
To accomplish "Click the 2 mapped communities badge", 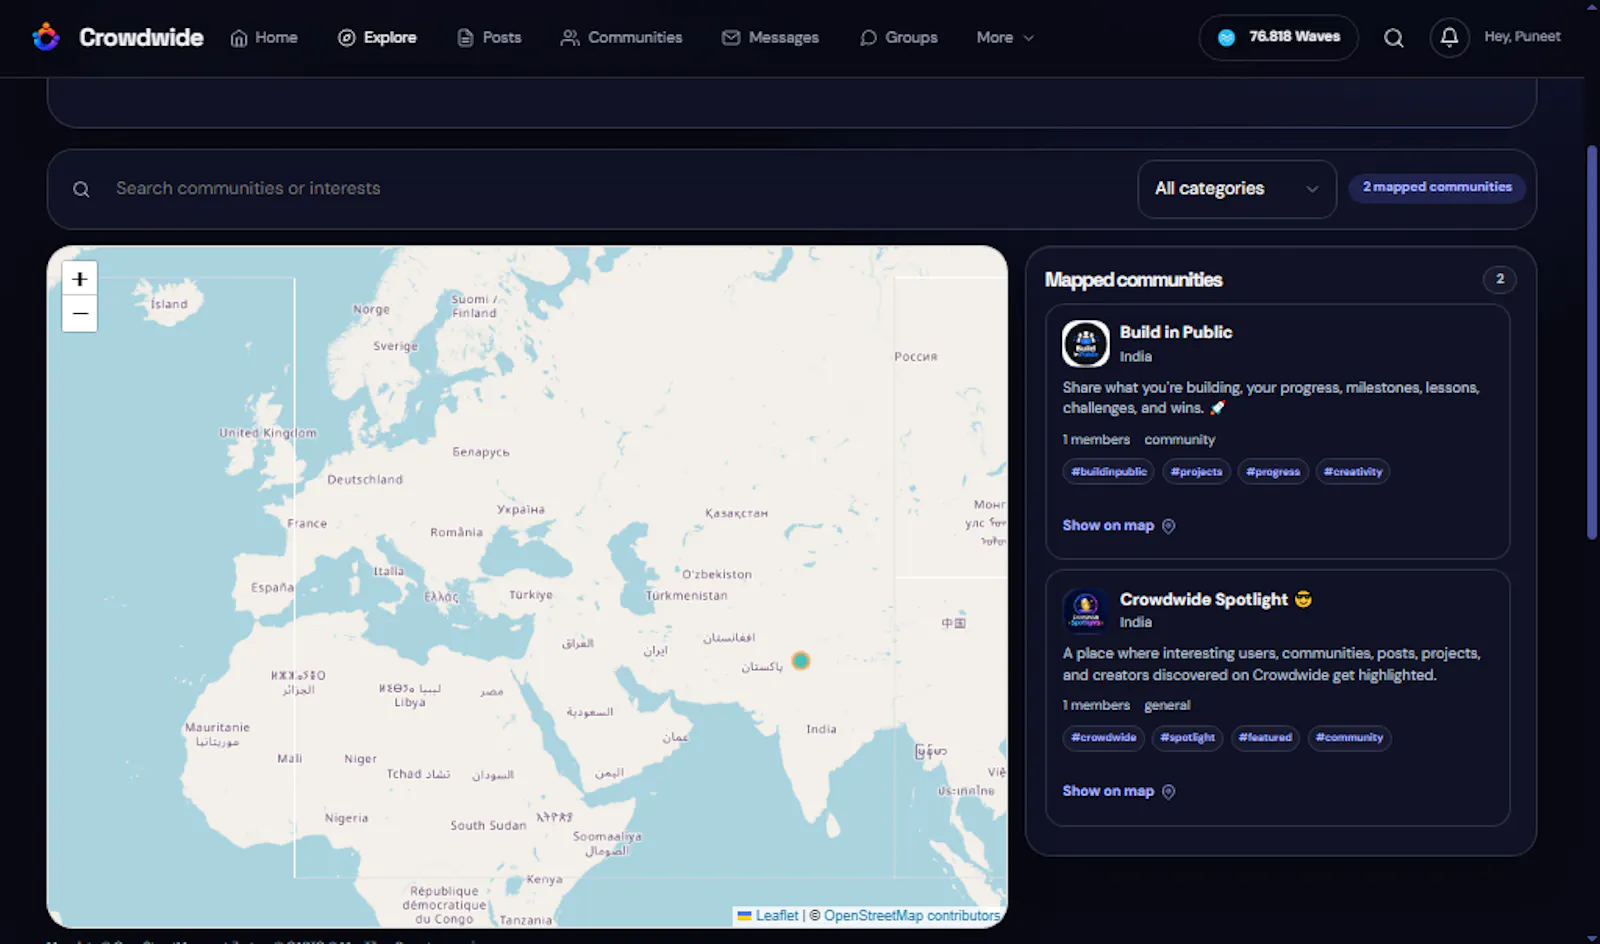I will point(1437,187).
